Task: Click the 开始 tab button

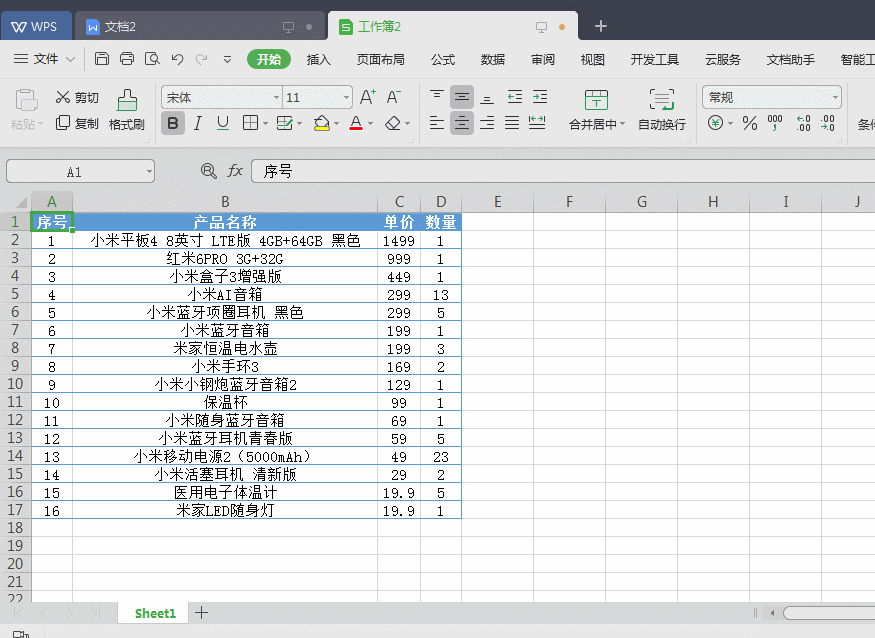Action: [x=269, y=59]
